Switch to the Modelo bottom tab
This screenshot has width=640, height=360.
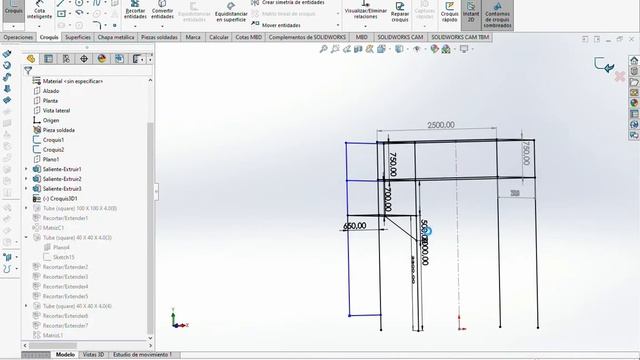coord(65,355)
